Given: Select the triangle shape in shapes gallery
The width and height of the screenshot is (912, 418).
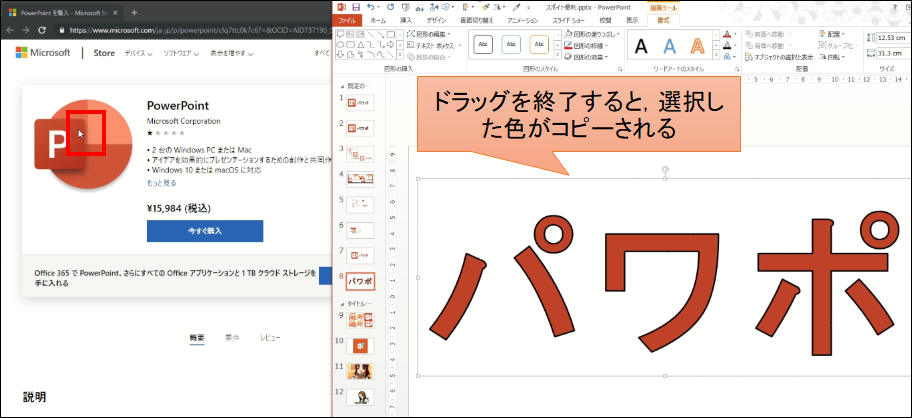Looking at the screenshot, I should click(x=361, y=45).
